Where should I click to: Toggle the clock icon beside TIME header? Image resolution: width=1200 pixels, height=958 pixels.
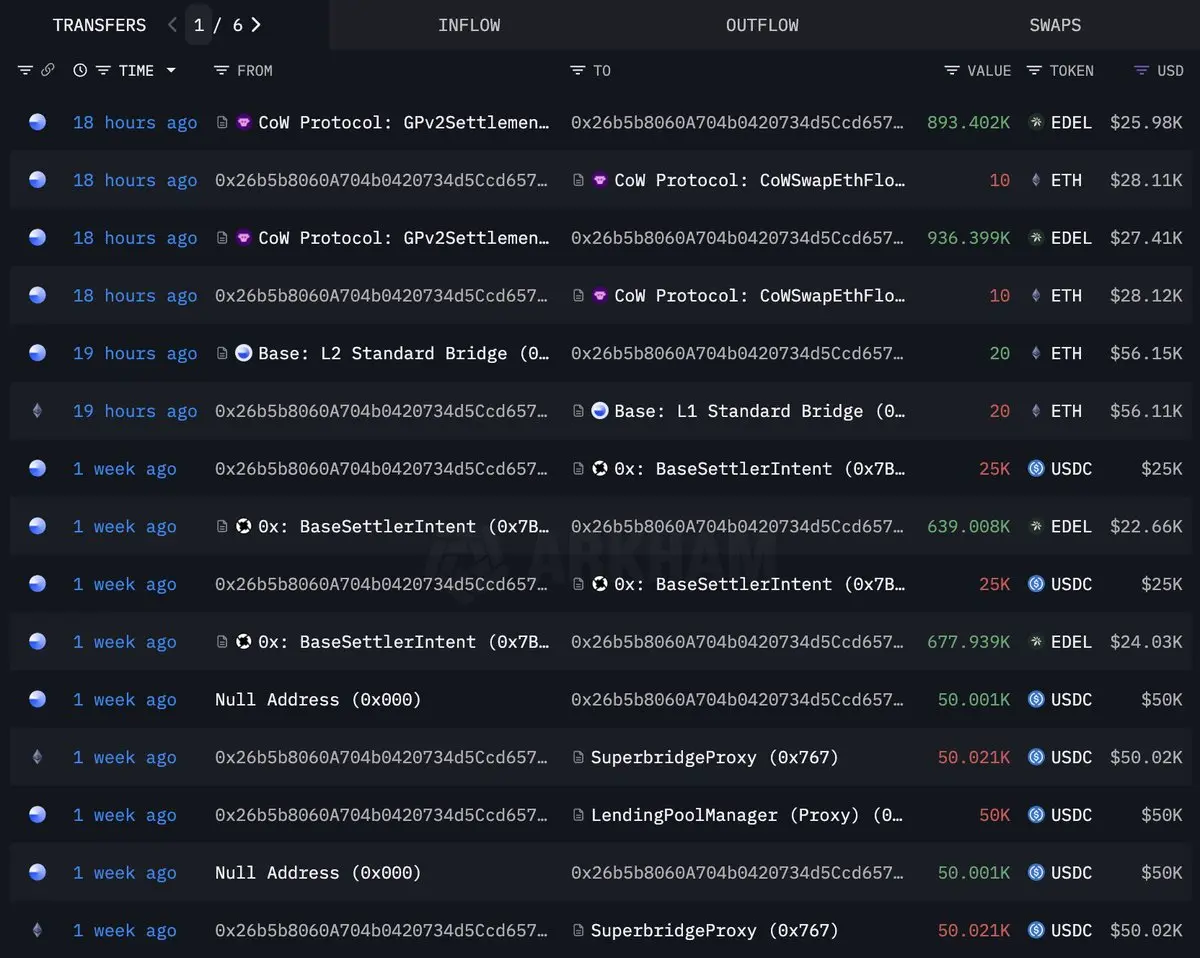pyautogui.click(x=79, y=70)
